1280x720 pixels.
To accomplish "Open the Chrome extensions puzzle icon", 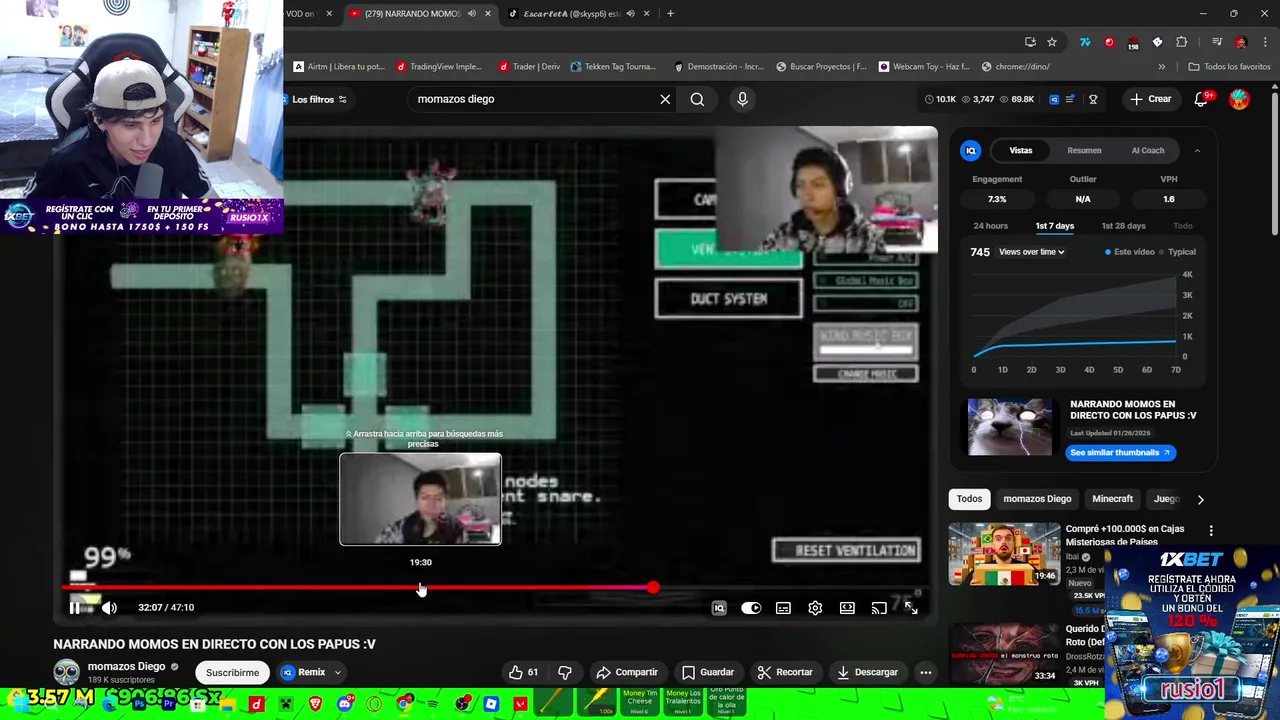I will (1182, 42).
